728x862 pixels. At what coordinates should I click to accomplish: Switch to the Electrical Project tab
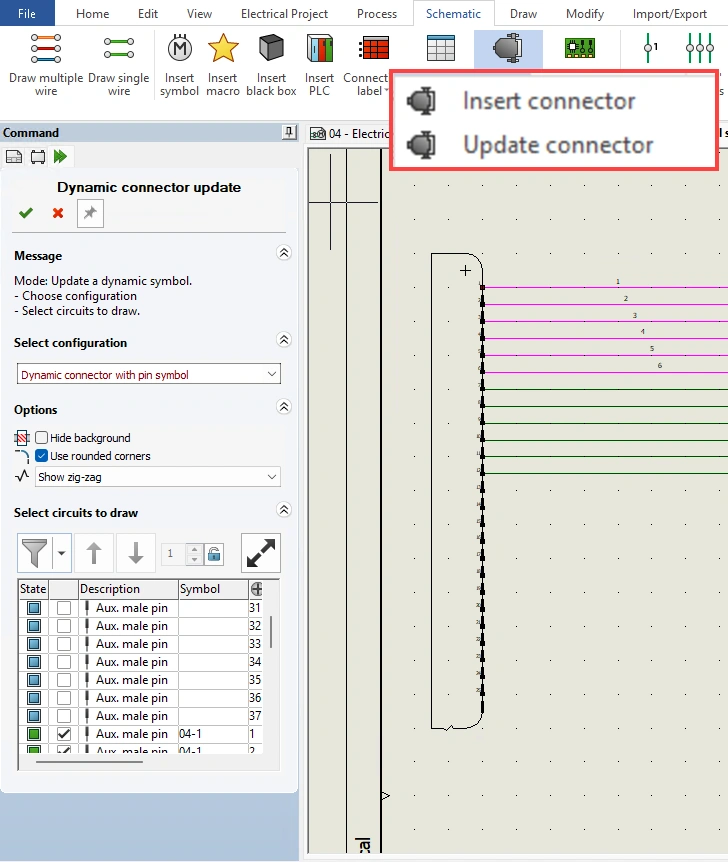pyautogui.click(x=284, y=14)
